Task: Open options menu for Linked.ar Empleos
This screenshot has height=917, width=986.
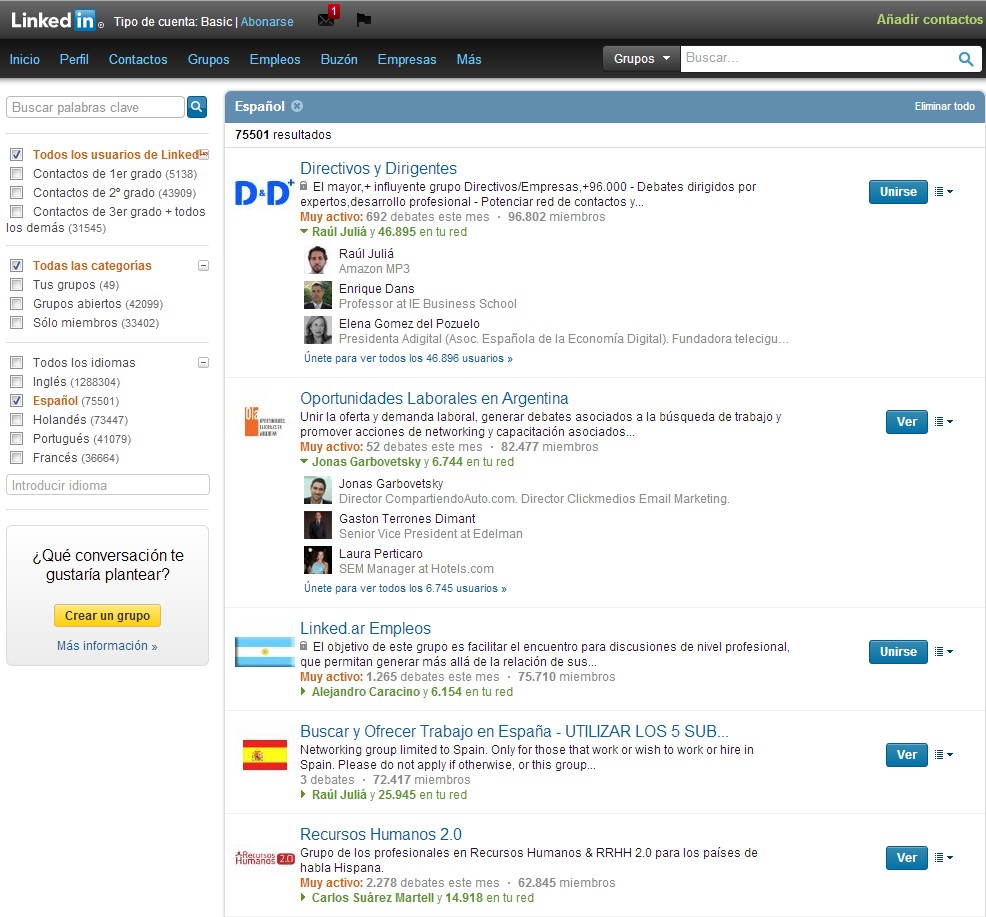Action: [x=943, y=652]
